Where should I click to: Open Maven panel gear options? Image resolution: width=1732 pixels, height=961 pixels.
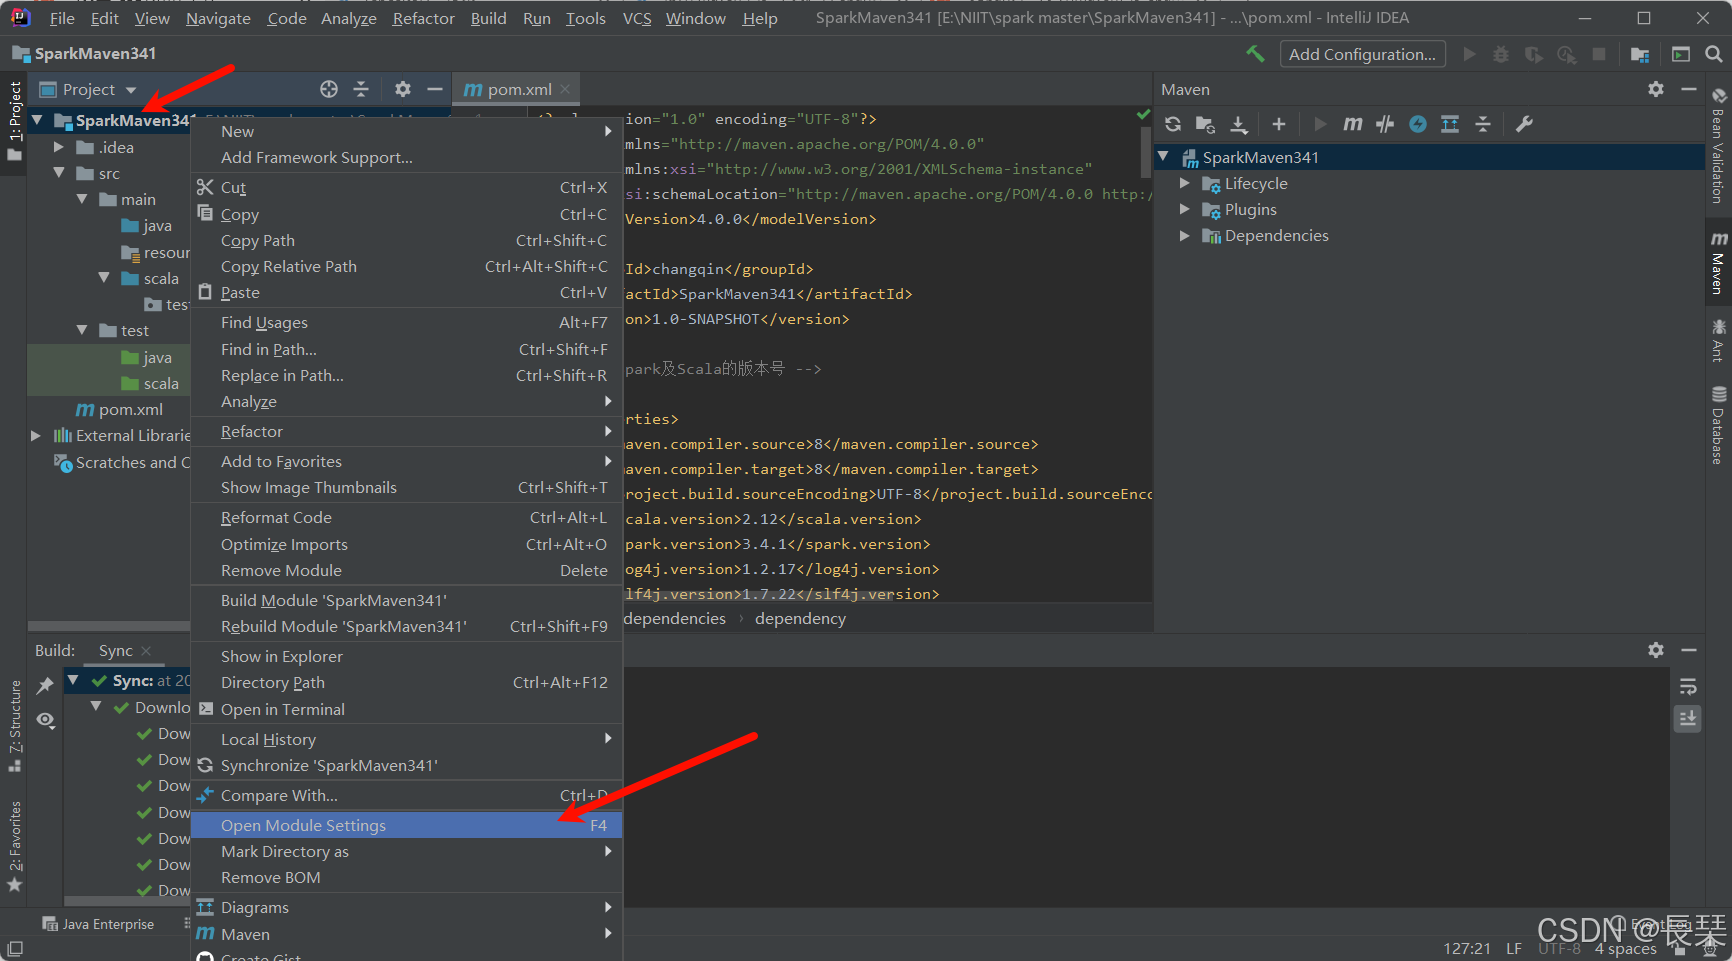pos(1656,89)
